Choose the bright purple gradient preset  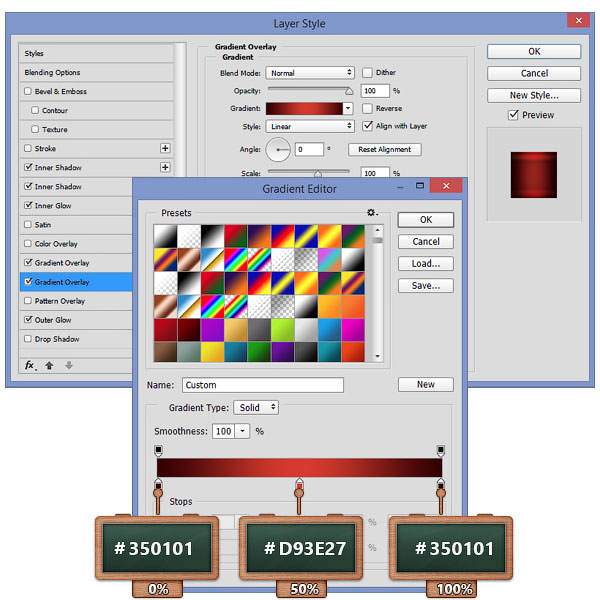[212, 329]
